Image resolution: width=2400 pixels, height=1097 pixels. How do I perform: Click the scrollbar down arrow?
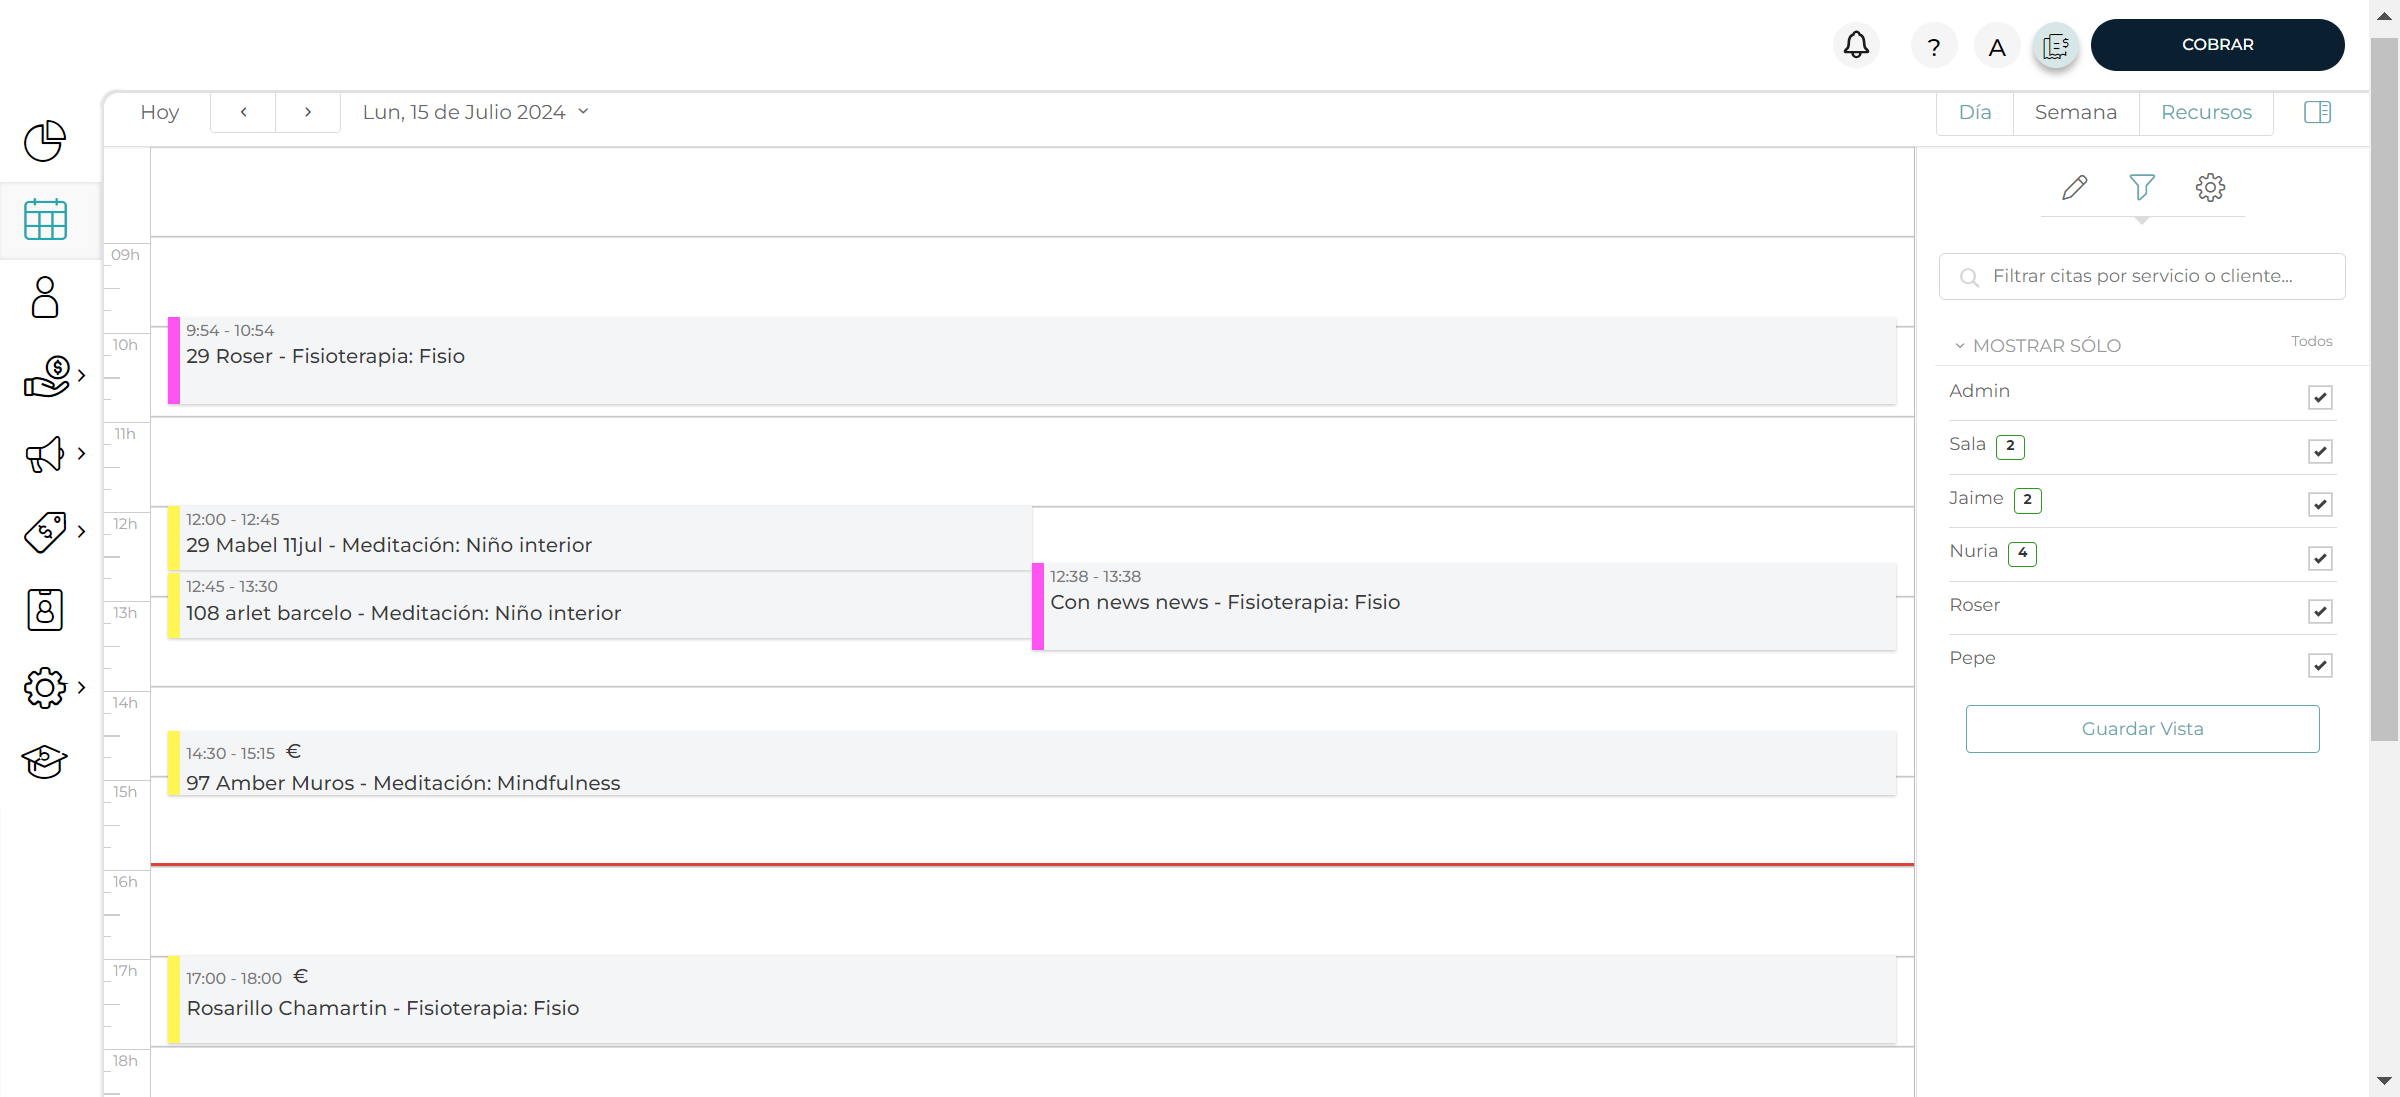click(2384, 1081)
